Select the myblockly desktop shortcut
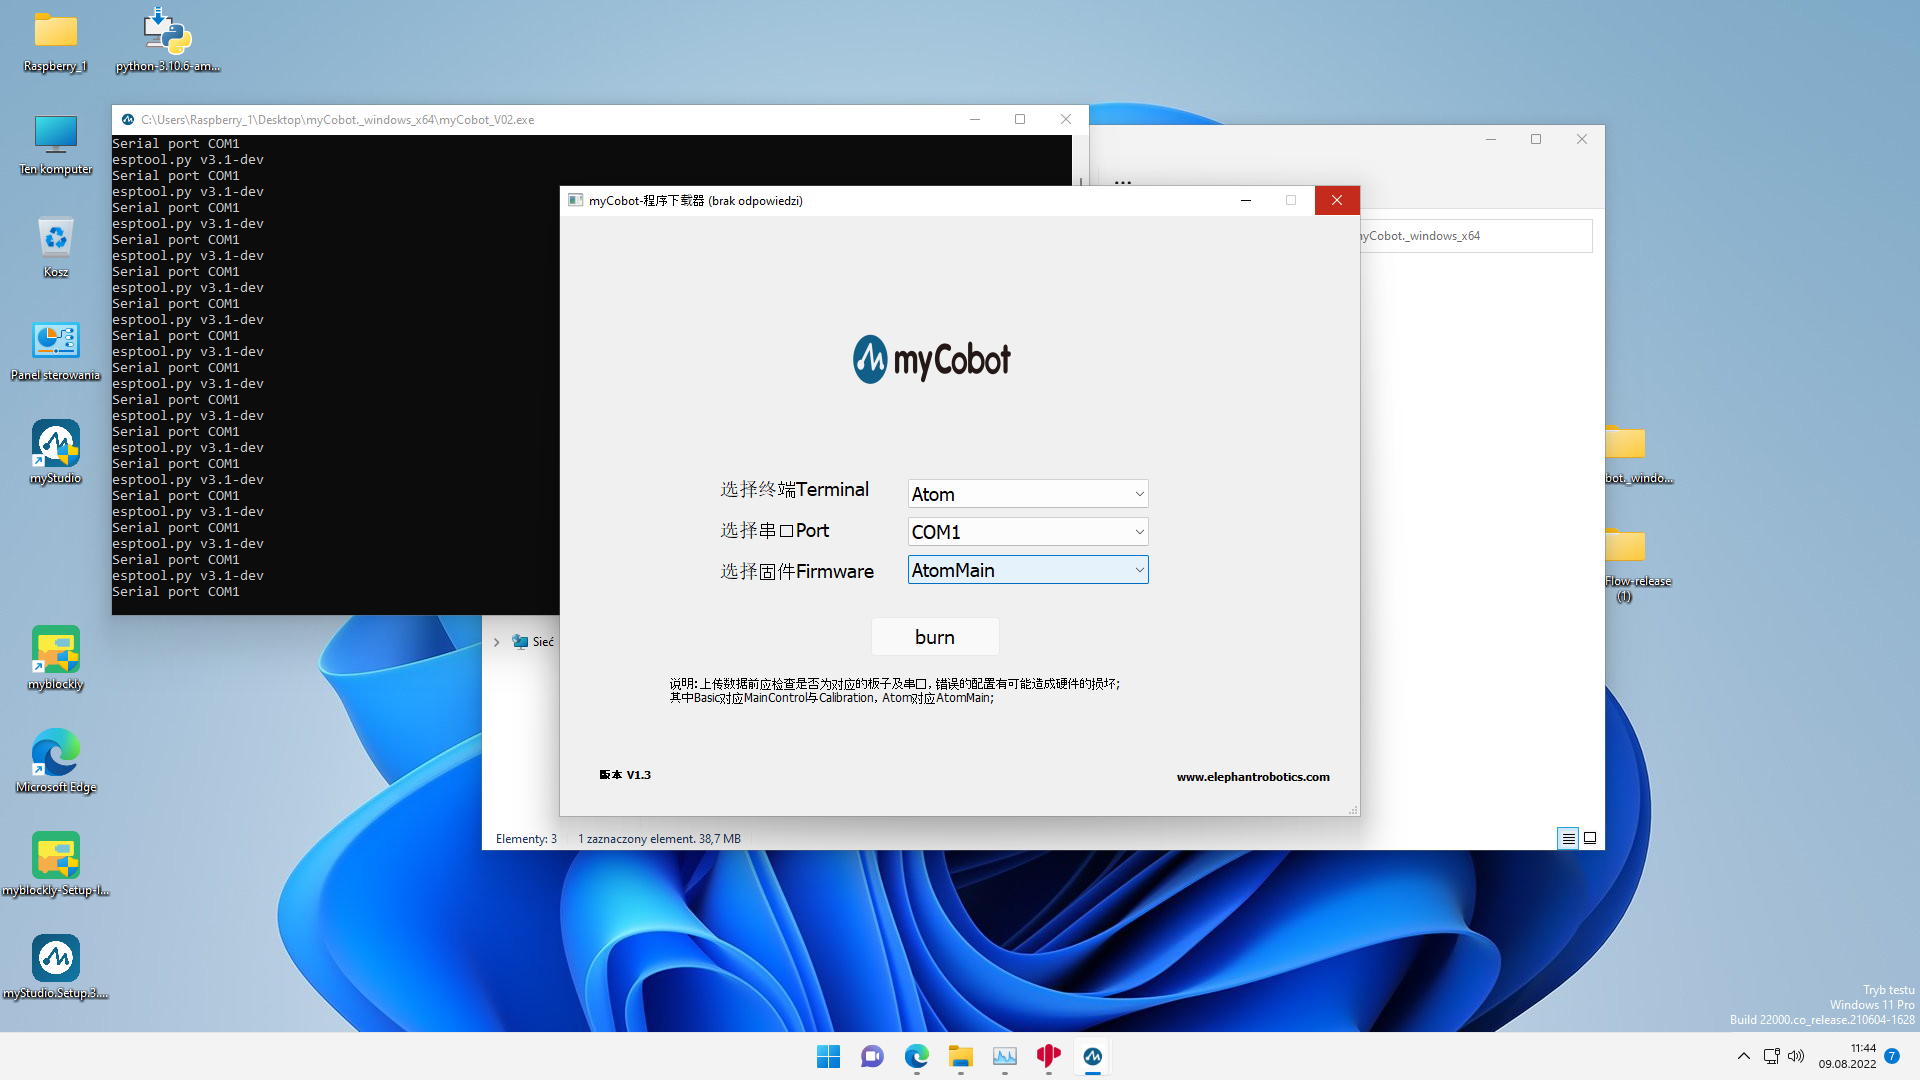 pos(56,659)
